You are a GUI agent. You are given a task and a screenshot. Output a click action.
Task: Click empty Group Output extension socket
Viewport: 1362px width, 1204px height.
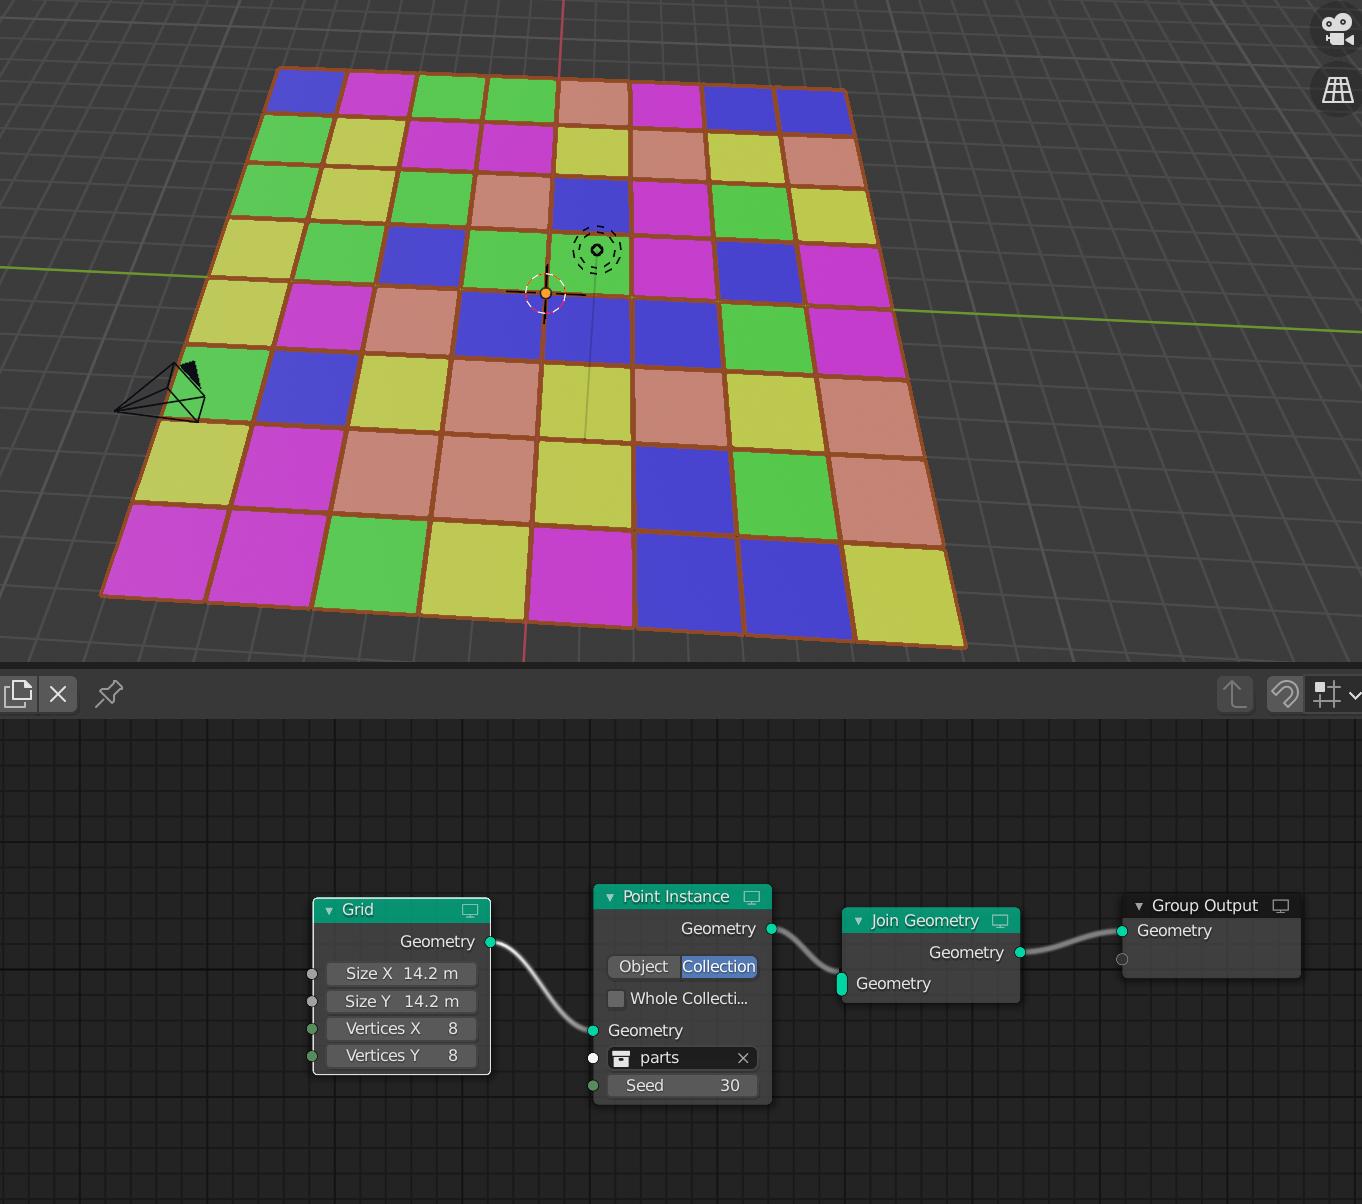pos(1122,959)
